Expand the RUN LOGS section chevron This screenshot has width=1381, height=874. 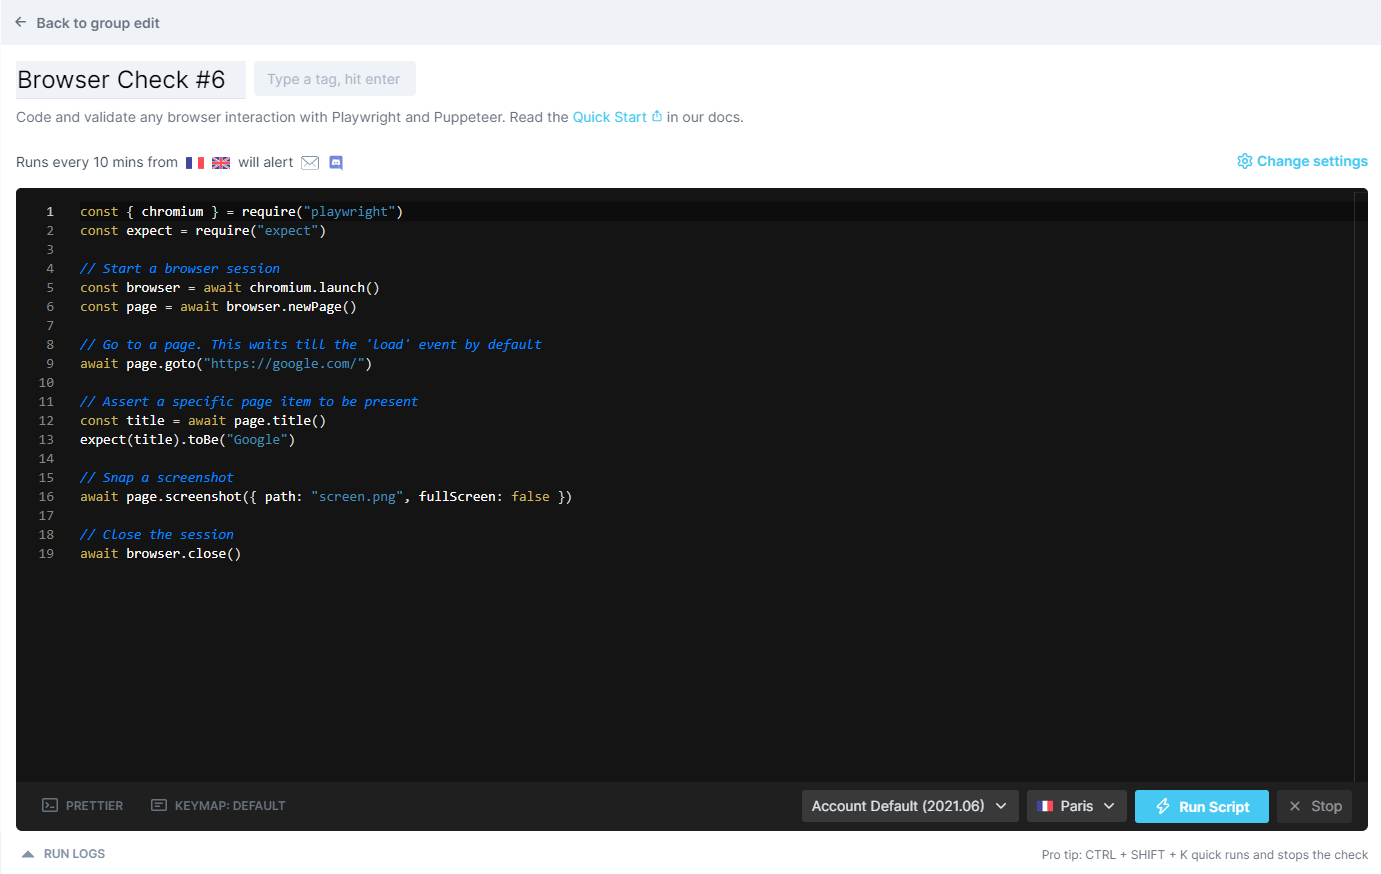(x=25, y=853)
